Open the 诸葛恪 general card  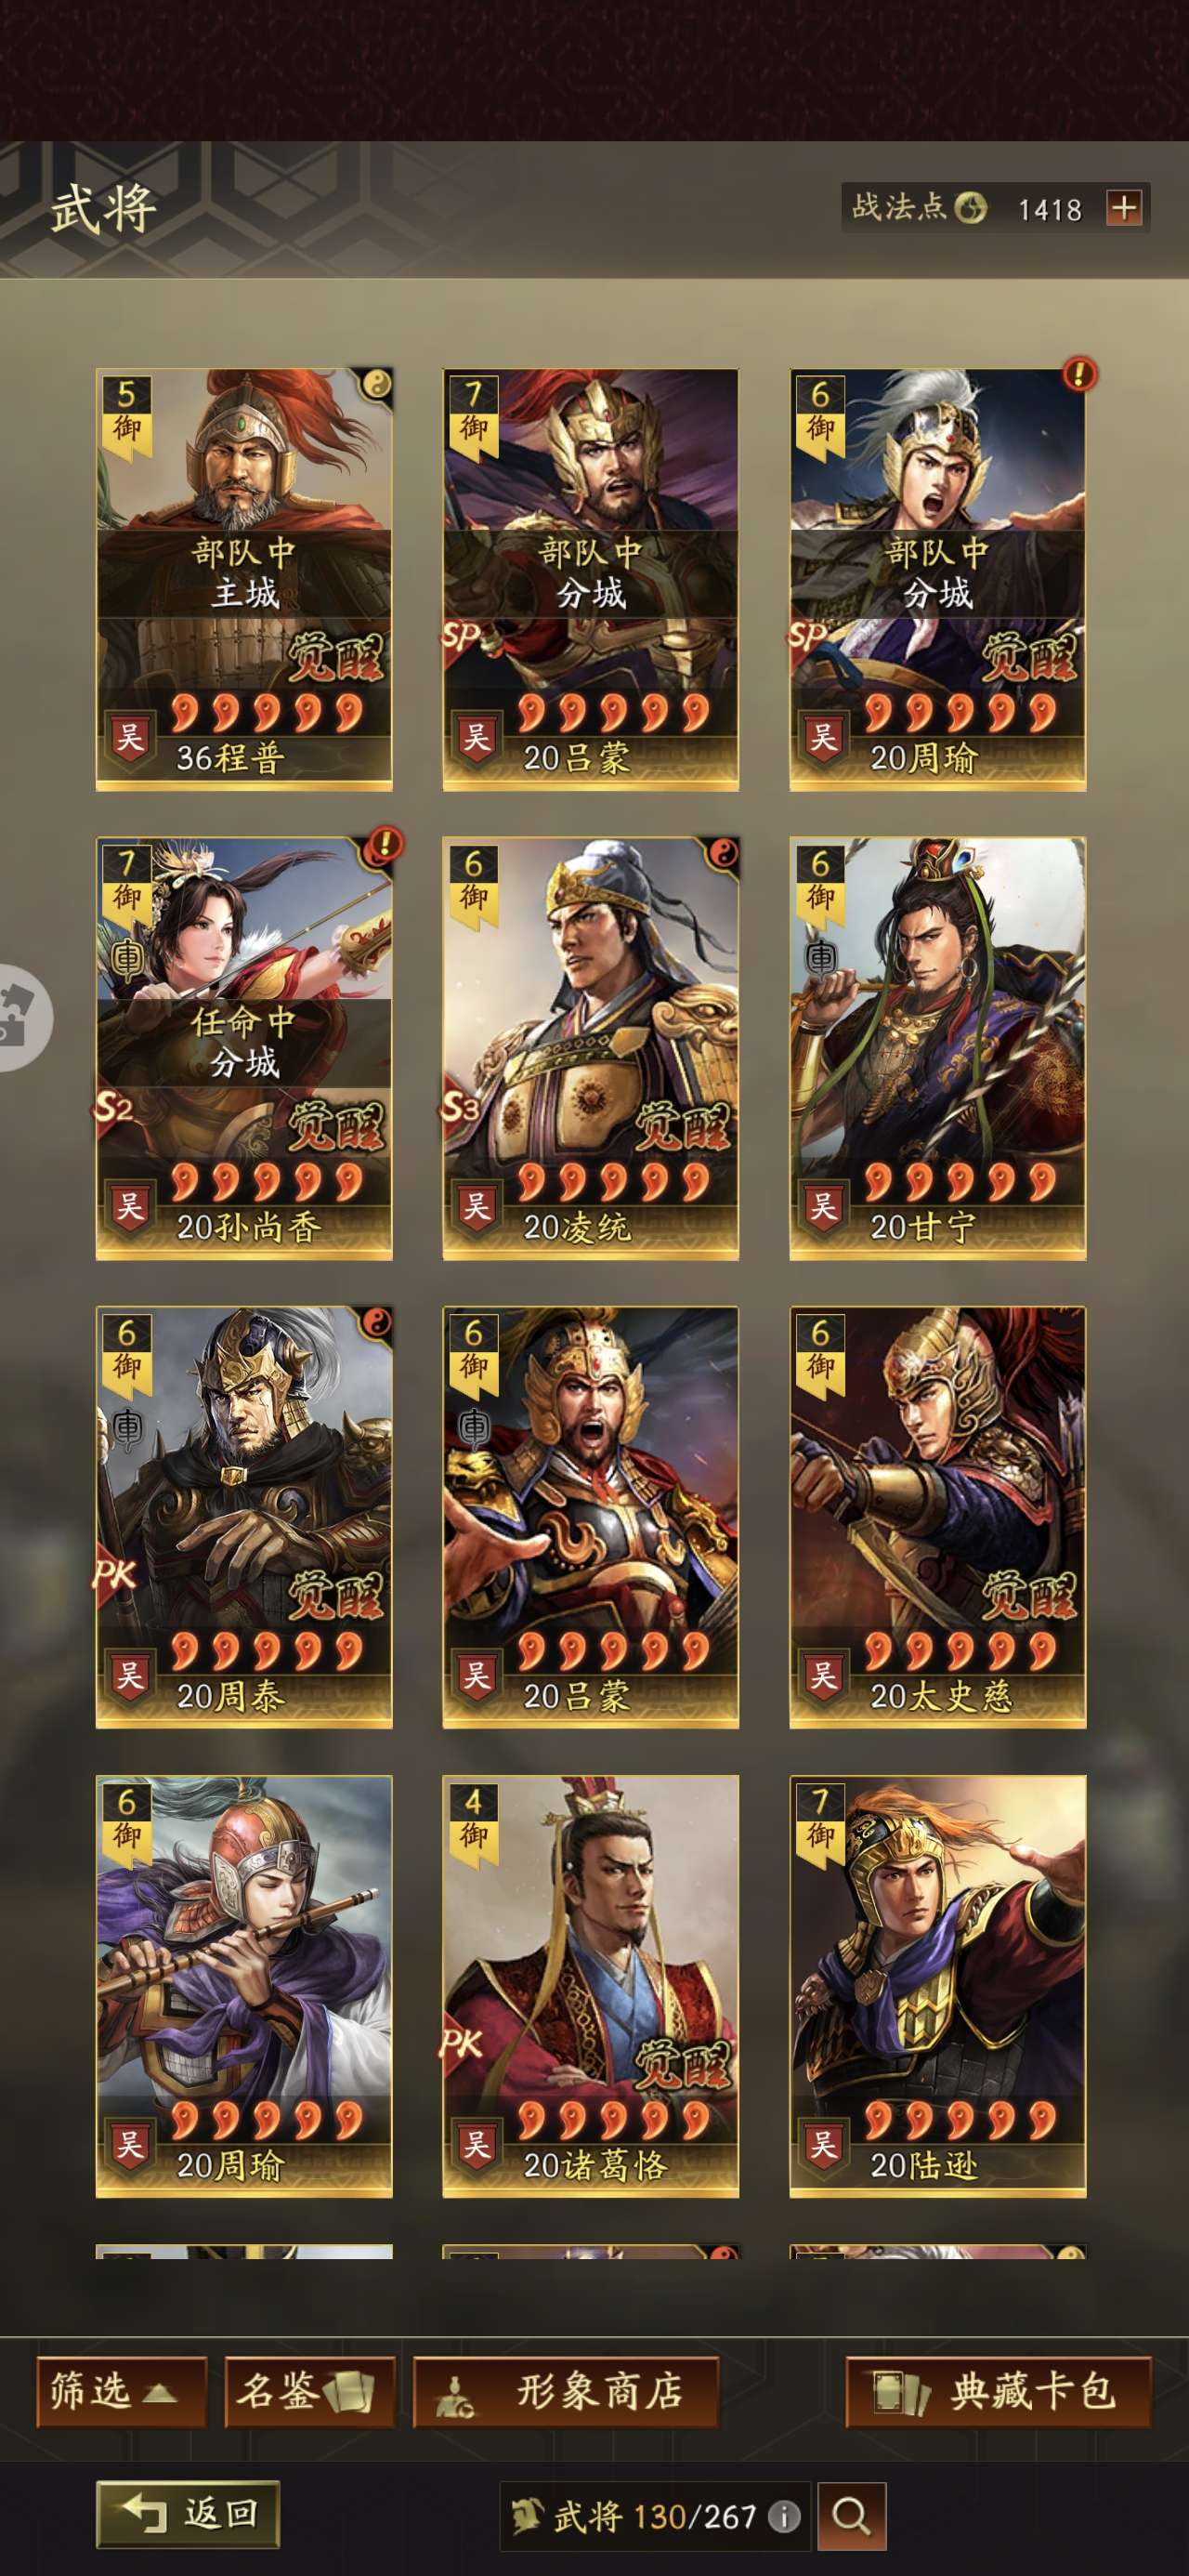pos(590,1986)
